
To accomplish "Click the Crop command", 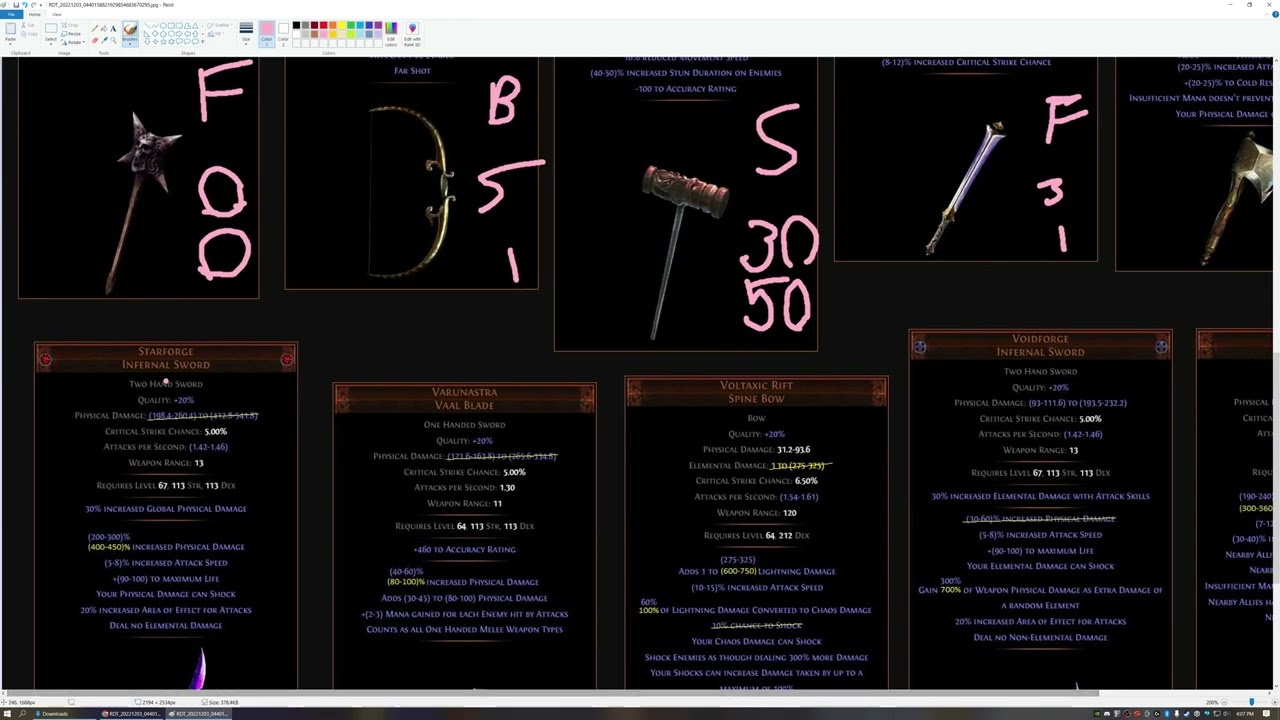I will [x=70, y=25].
